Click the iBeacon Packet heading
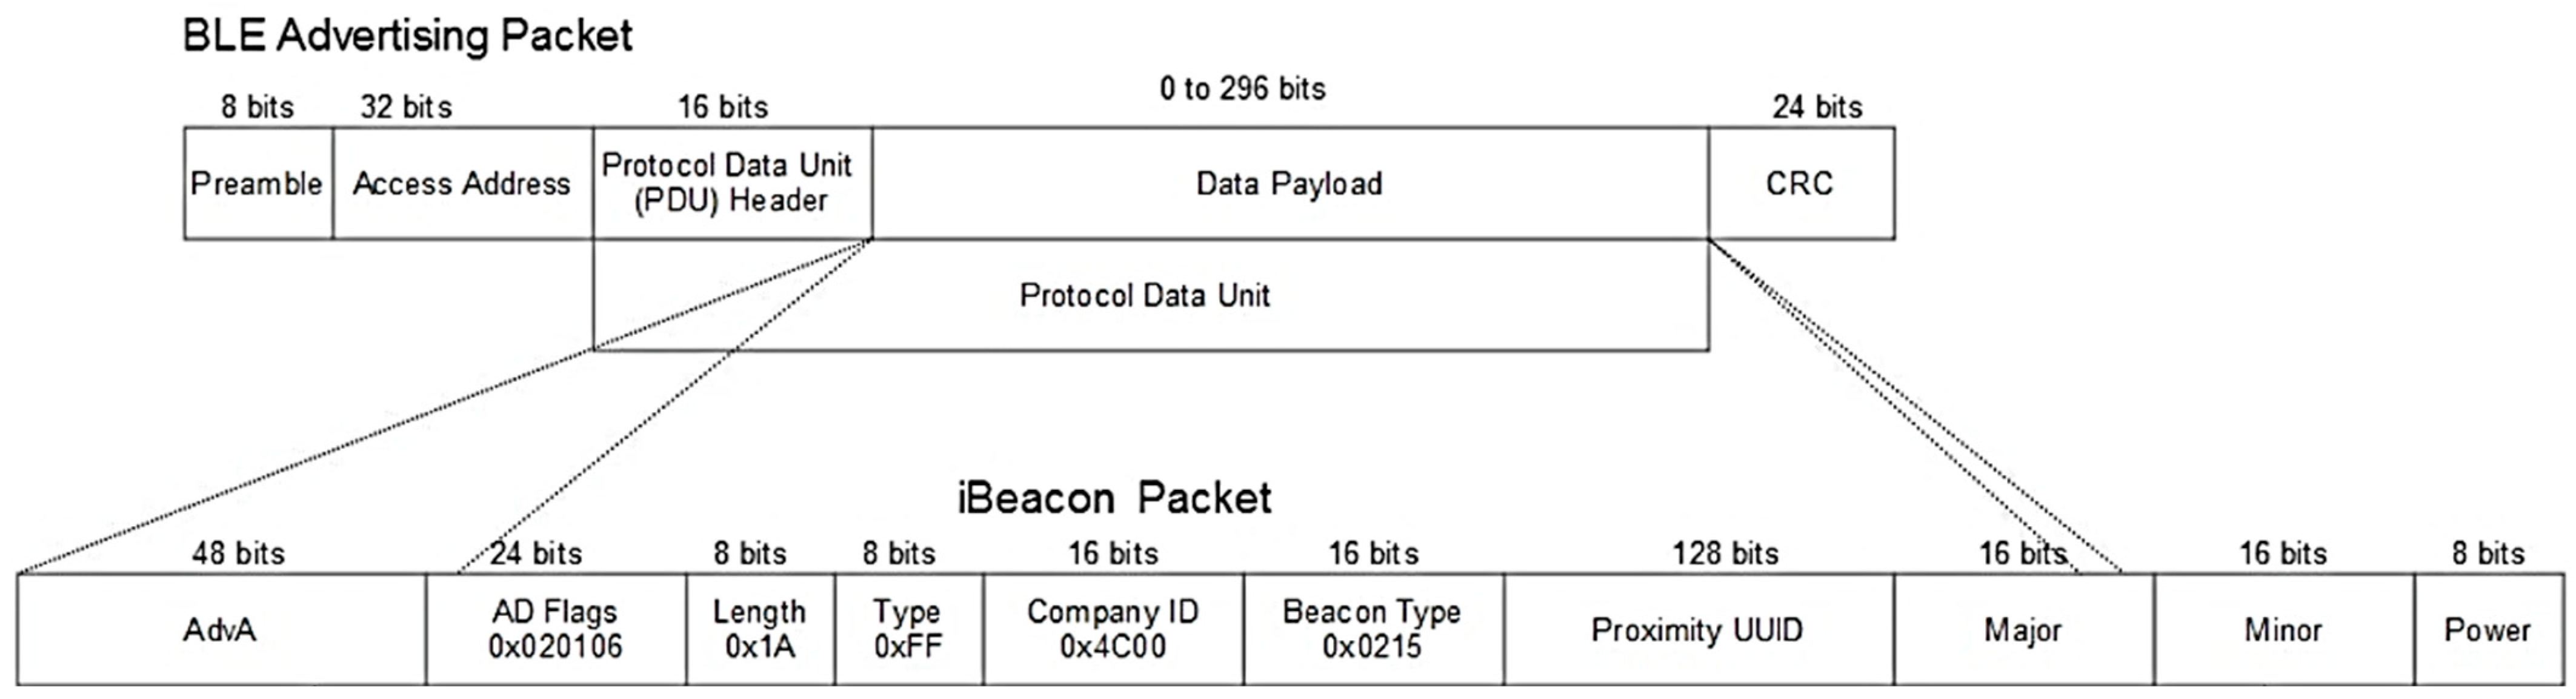Screen dimensions: 2576x699 [1114, 497]
